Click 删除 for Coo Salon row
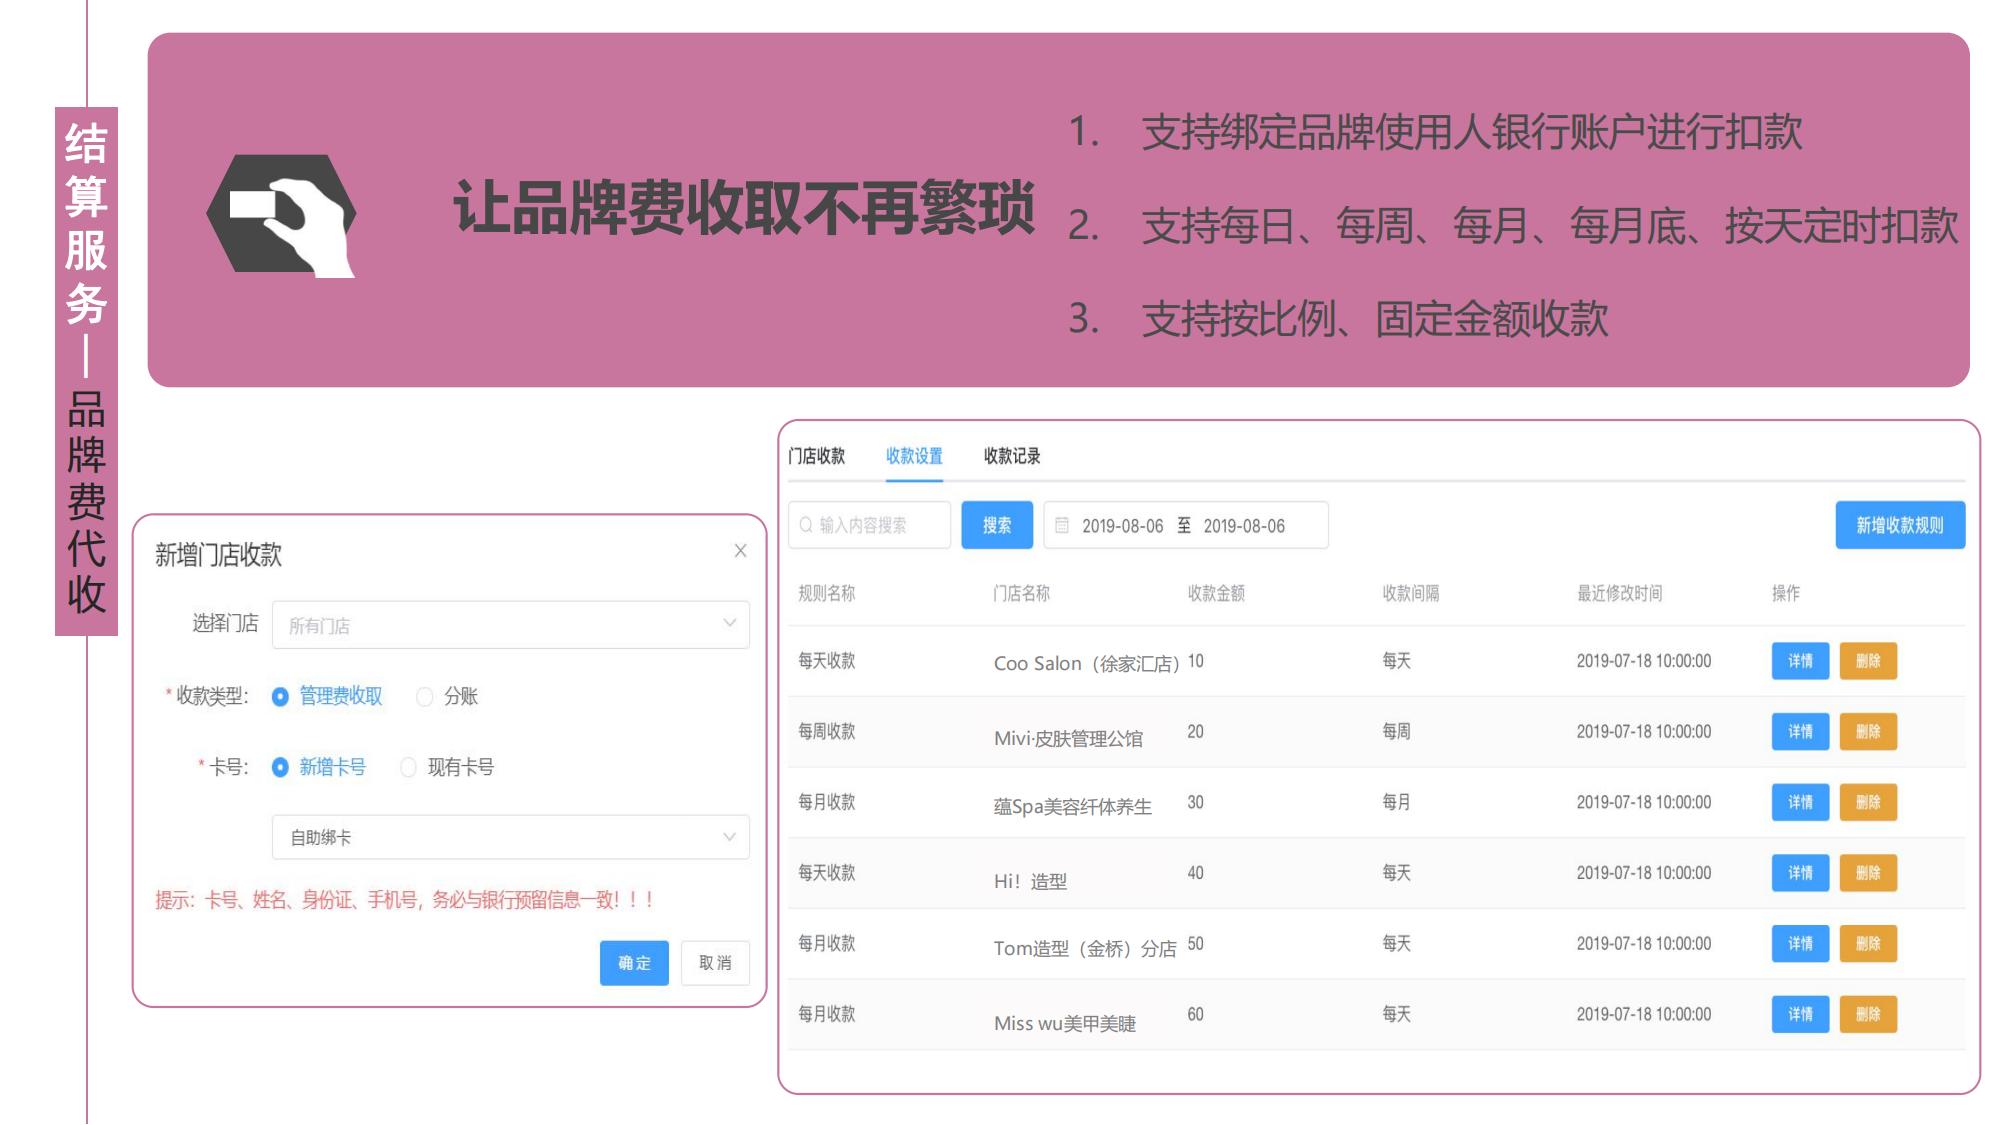Screen dimensions: 2000x1125 (1868, 661)
